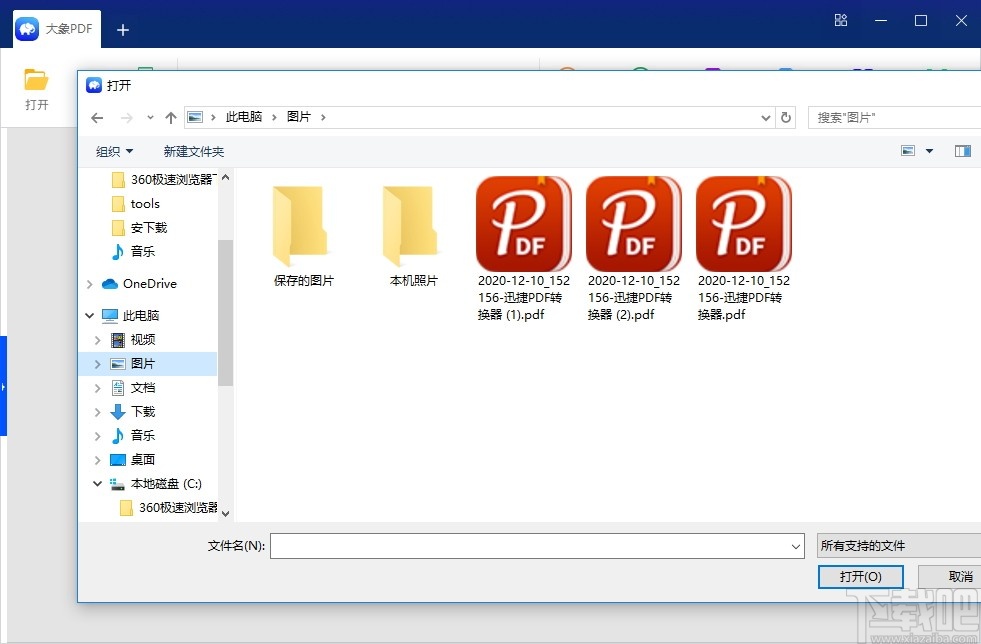Click the grid layout icon in the title bar
This screenshot has width=981, height=644.
(841, 20)
